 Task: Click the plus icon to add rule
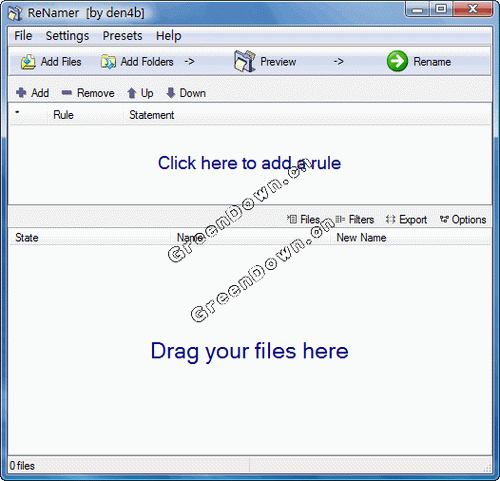pos(21,93)
